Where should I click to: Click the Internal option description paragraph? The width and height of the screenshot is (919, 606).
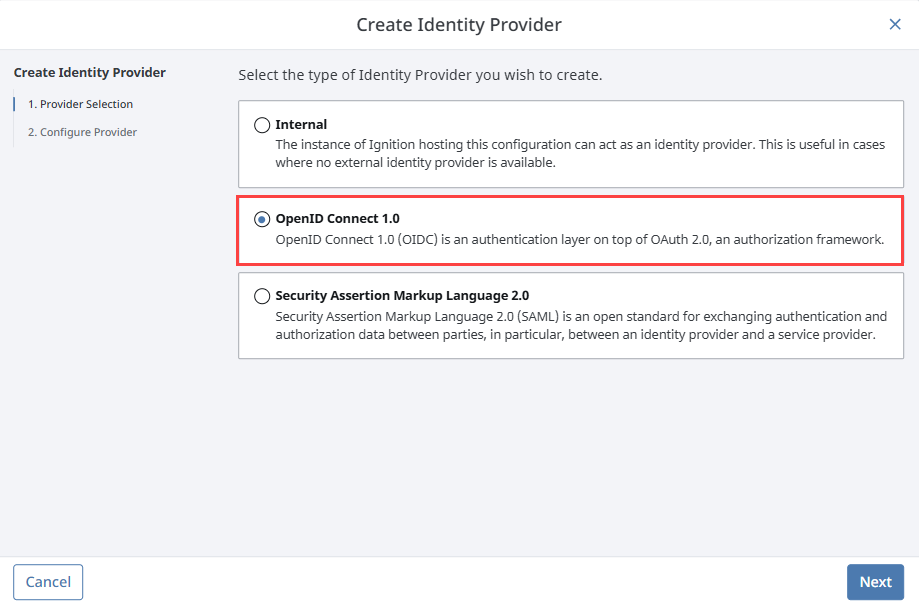pos(580,154)
